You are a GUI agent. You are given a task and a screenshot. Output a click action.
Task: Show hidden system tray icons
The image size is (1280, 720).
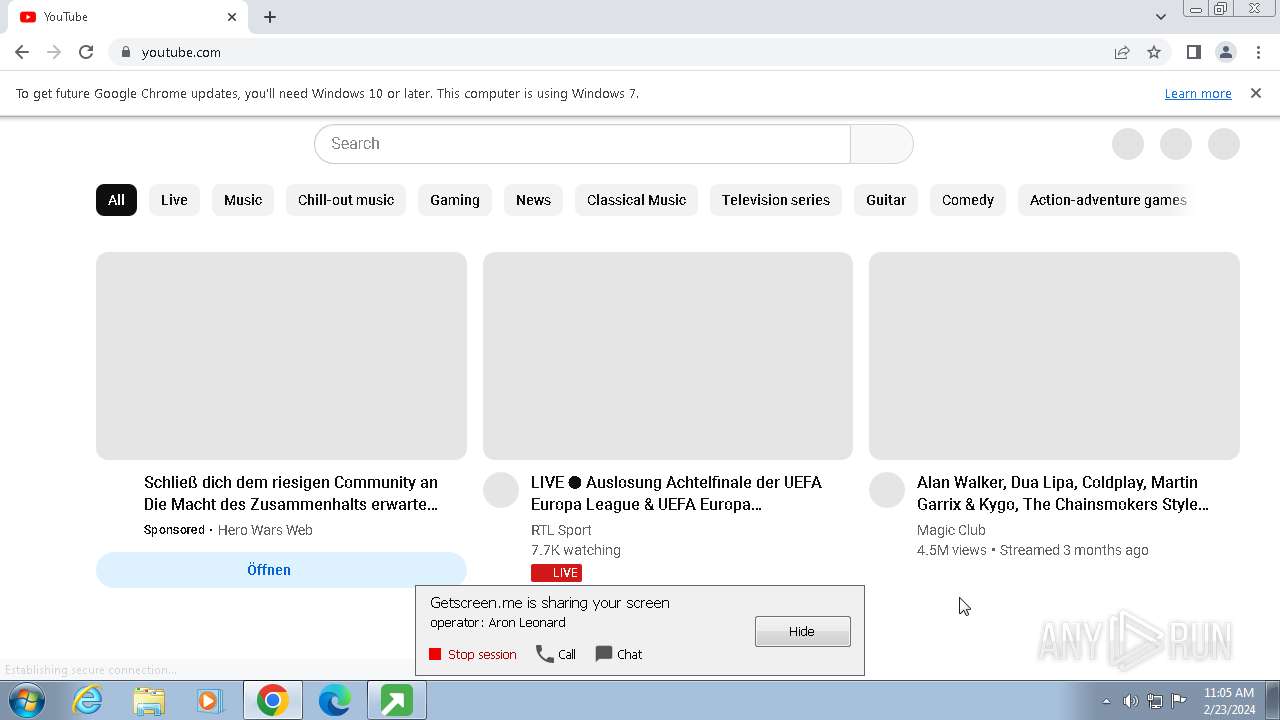click(1106, 701)
